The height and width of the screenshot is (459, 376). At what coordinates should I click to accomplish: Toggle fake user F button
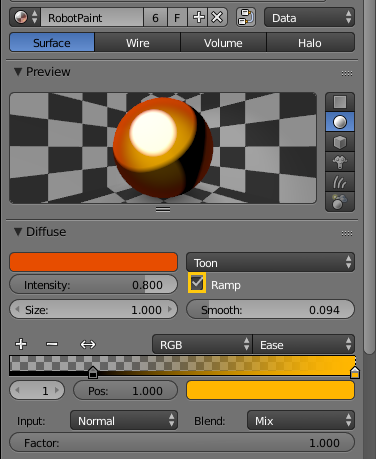(x=177, y=17)
